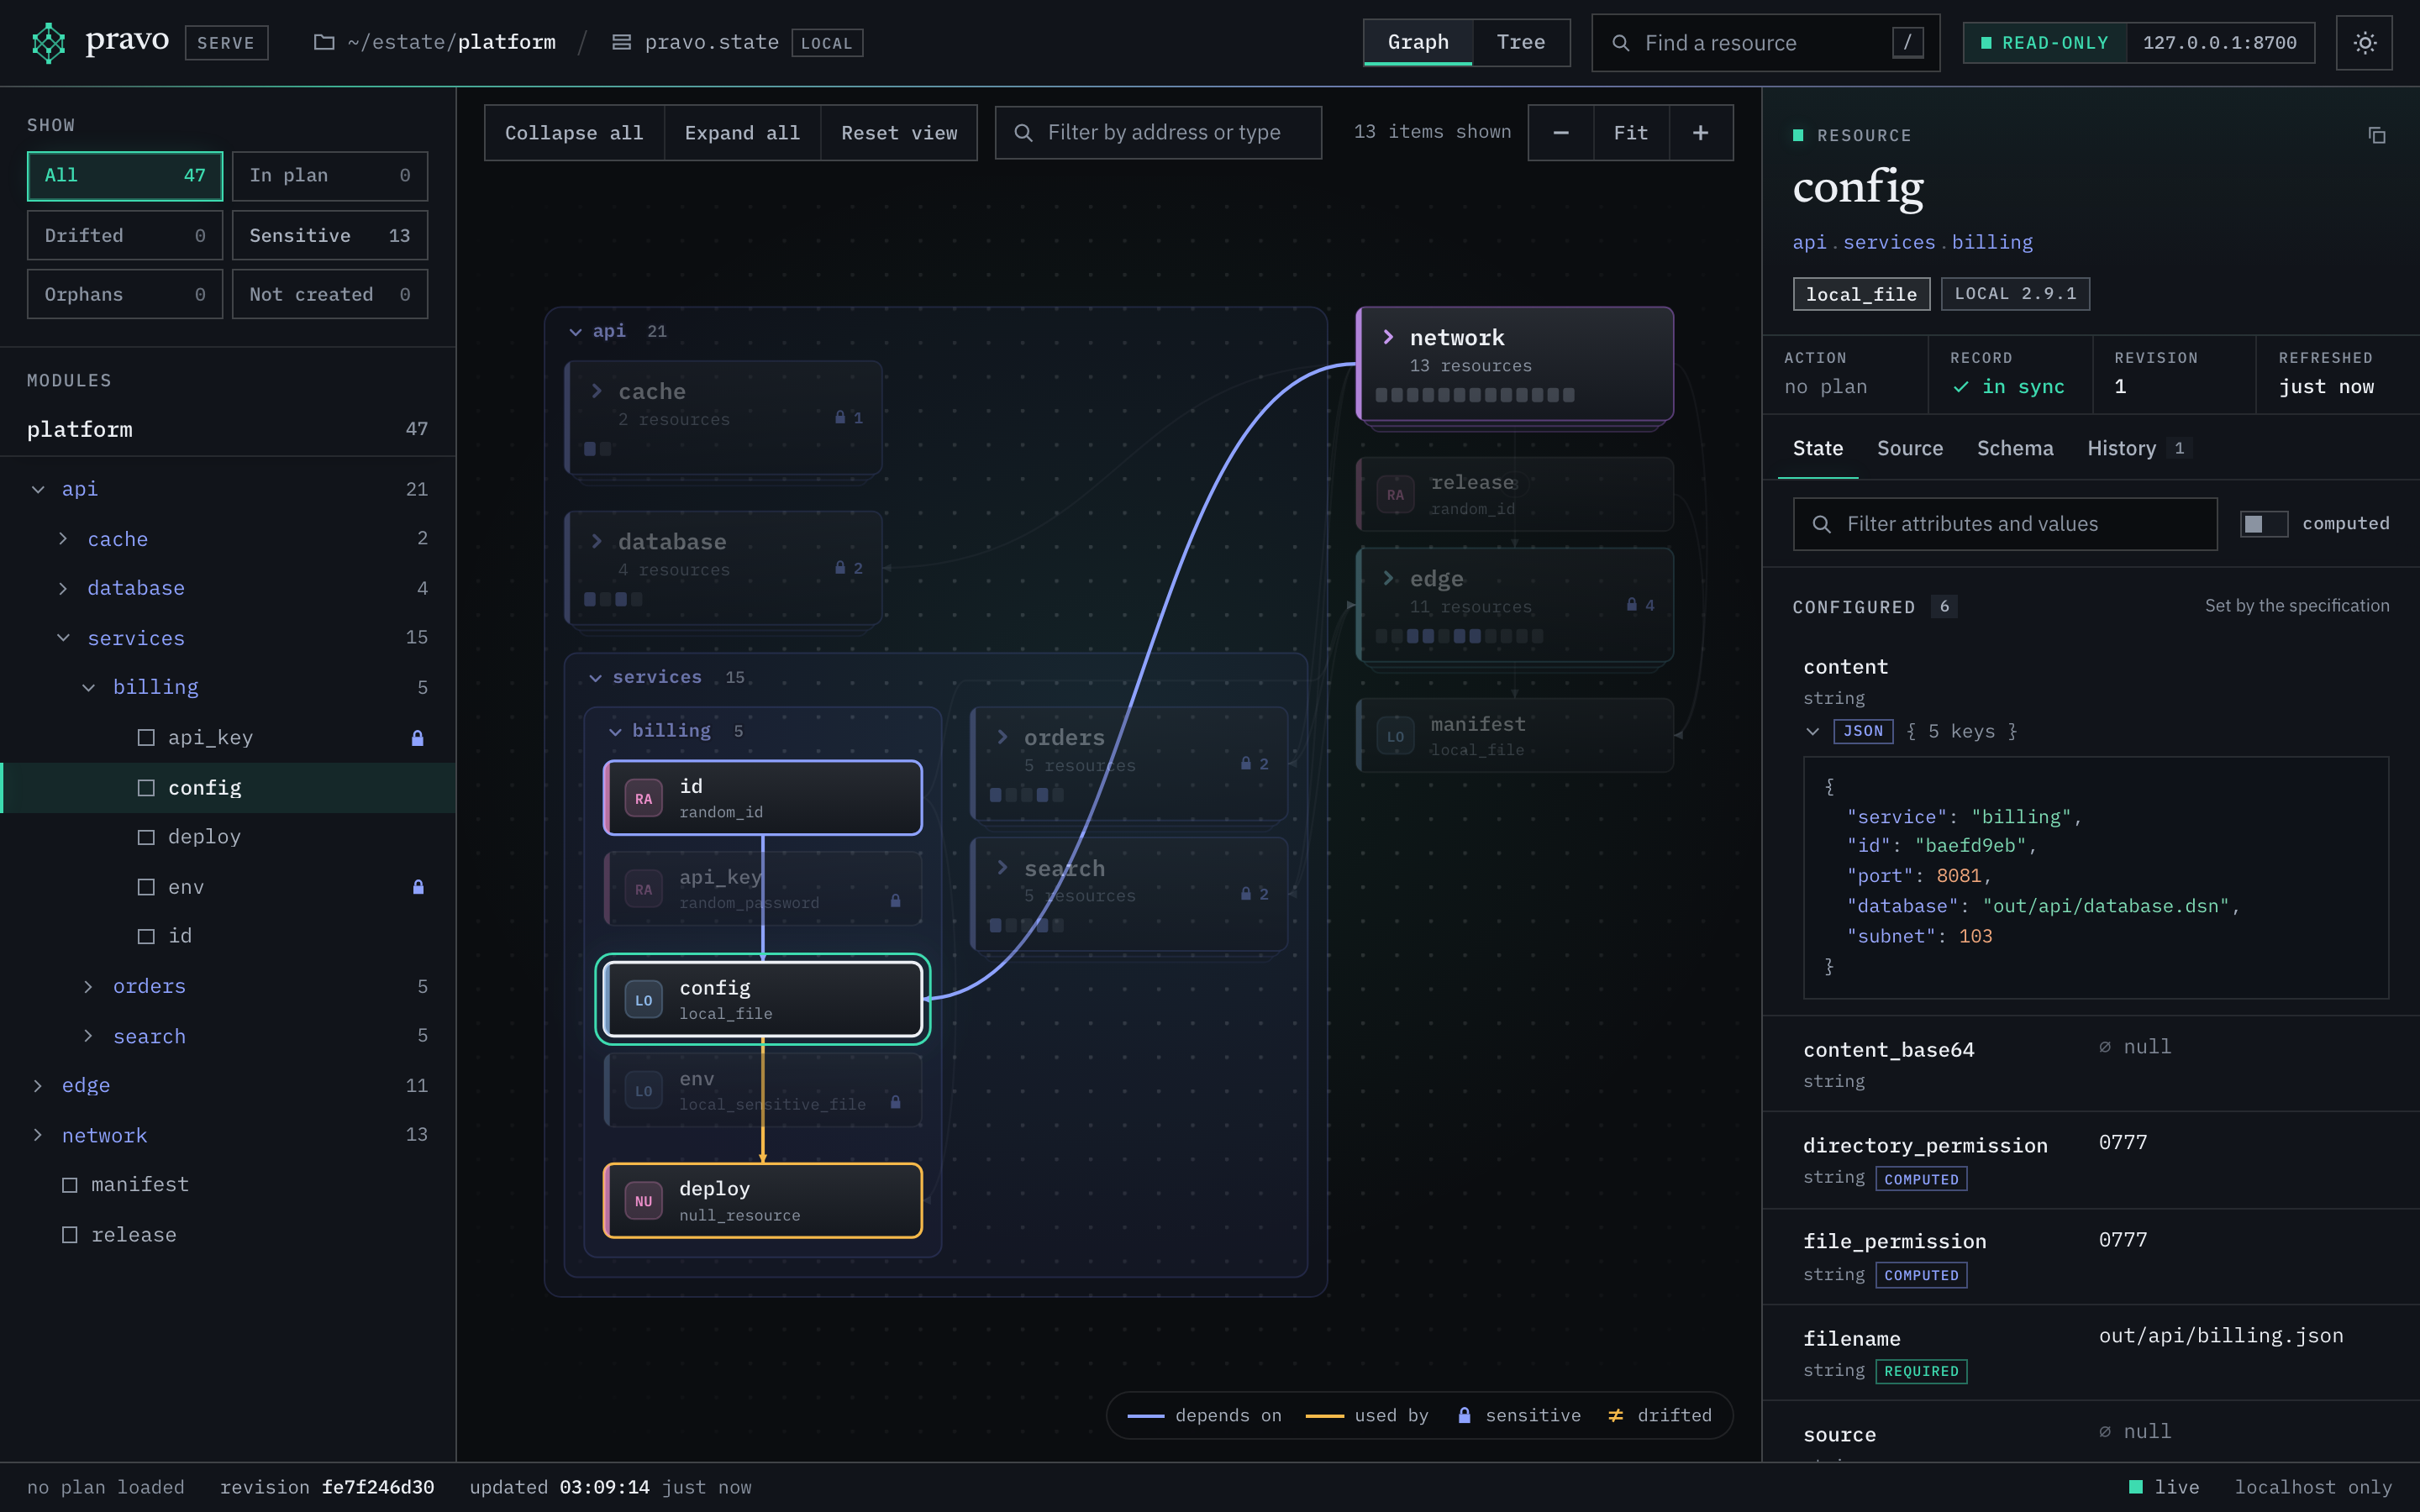Toggle the computed attributes switch
The height and width of the screenshot is (1512, 2420).
(x=2263, y=524)
